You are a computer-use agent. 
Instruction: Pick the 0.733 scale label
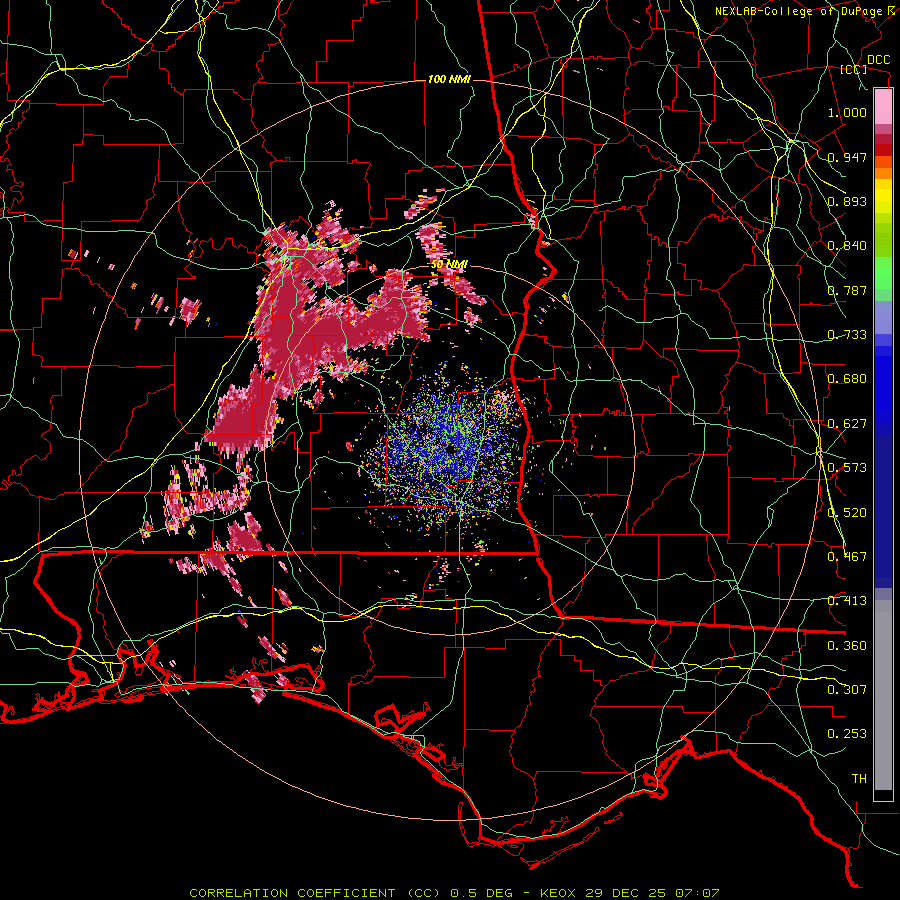click(847, 335)
